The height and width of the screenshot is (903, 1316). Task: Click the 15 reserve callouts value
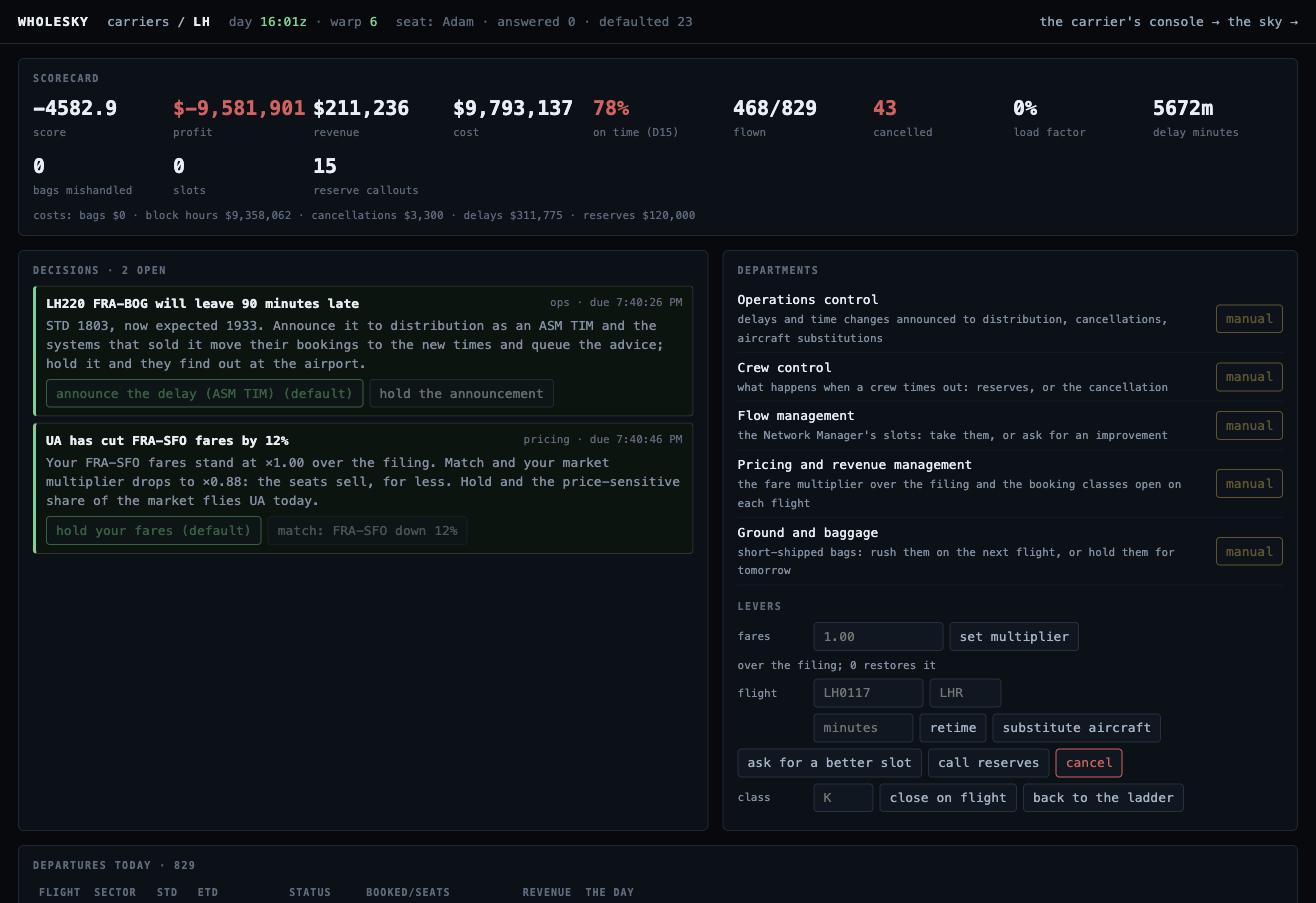click(x=325, y=166)
